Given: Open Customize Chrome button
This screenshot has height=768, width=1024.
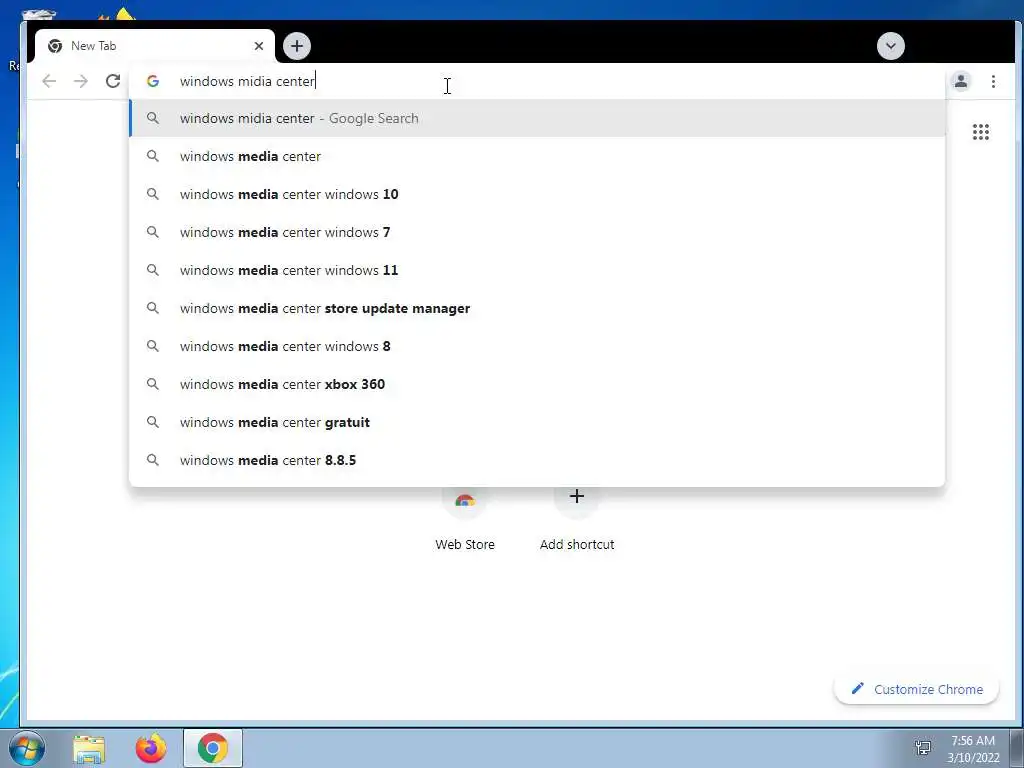Looking at the screenshot, I should tap(916, 689).
